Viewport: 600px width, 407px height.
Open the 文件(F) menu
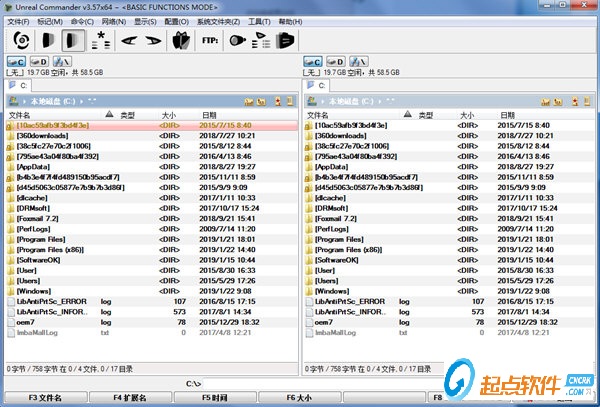point(18,22)
